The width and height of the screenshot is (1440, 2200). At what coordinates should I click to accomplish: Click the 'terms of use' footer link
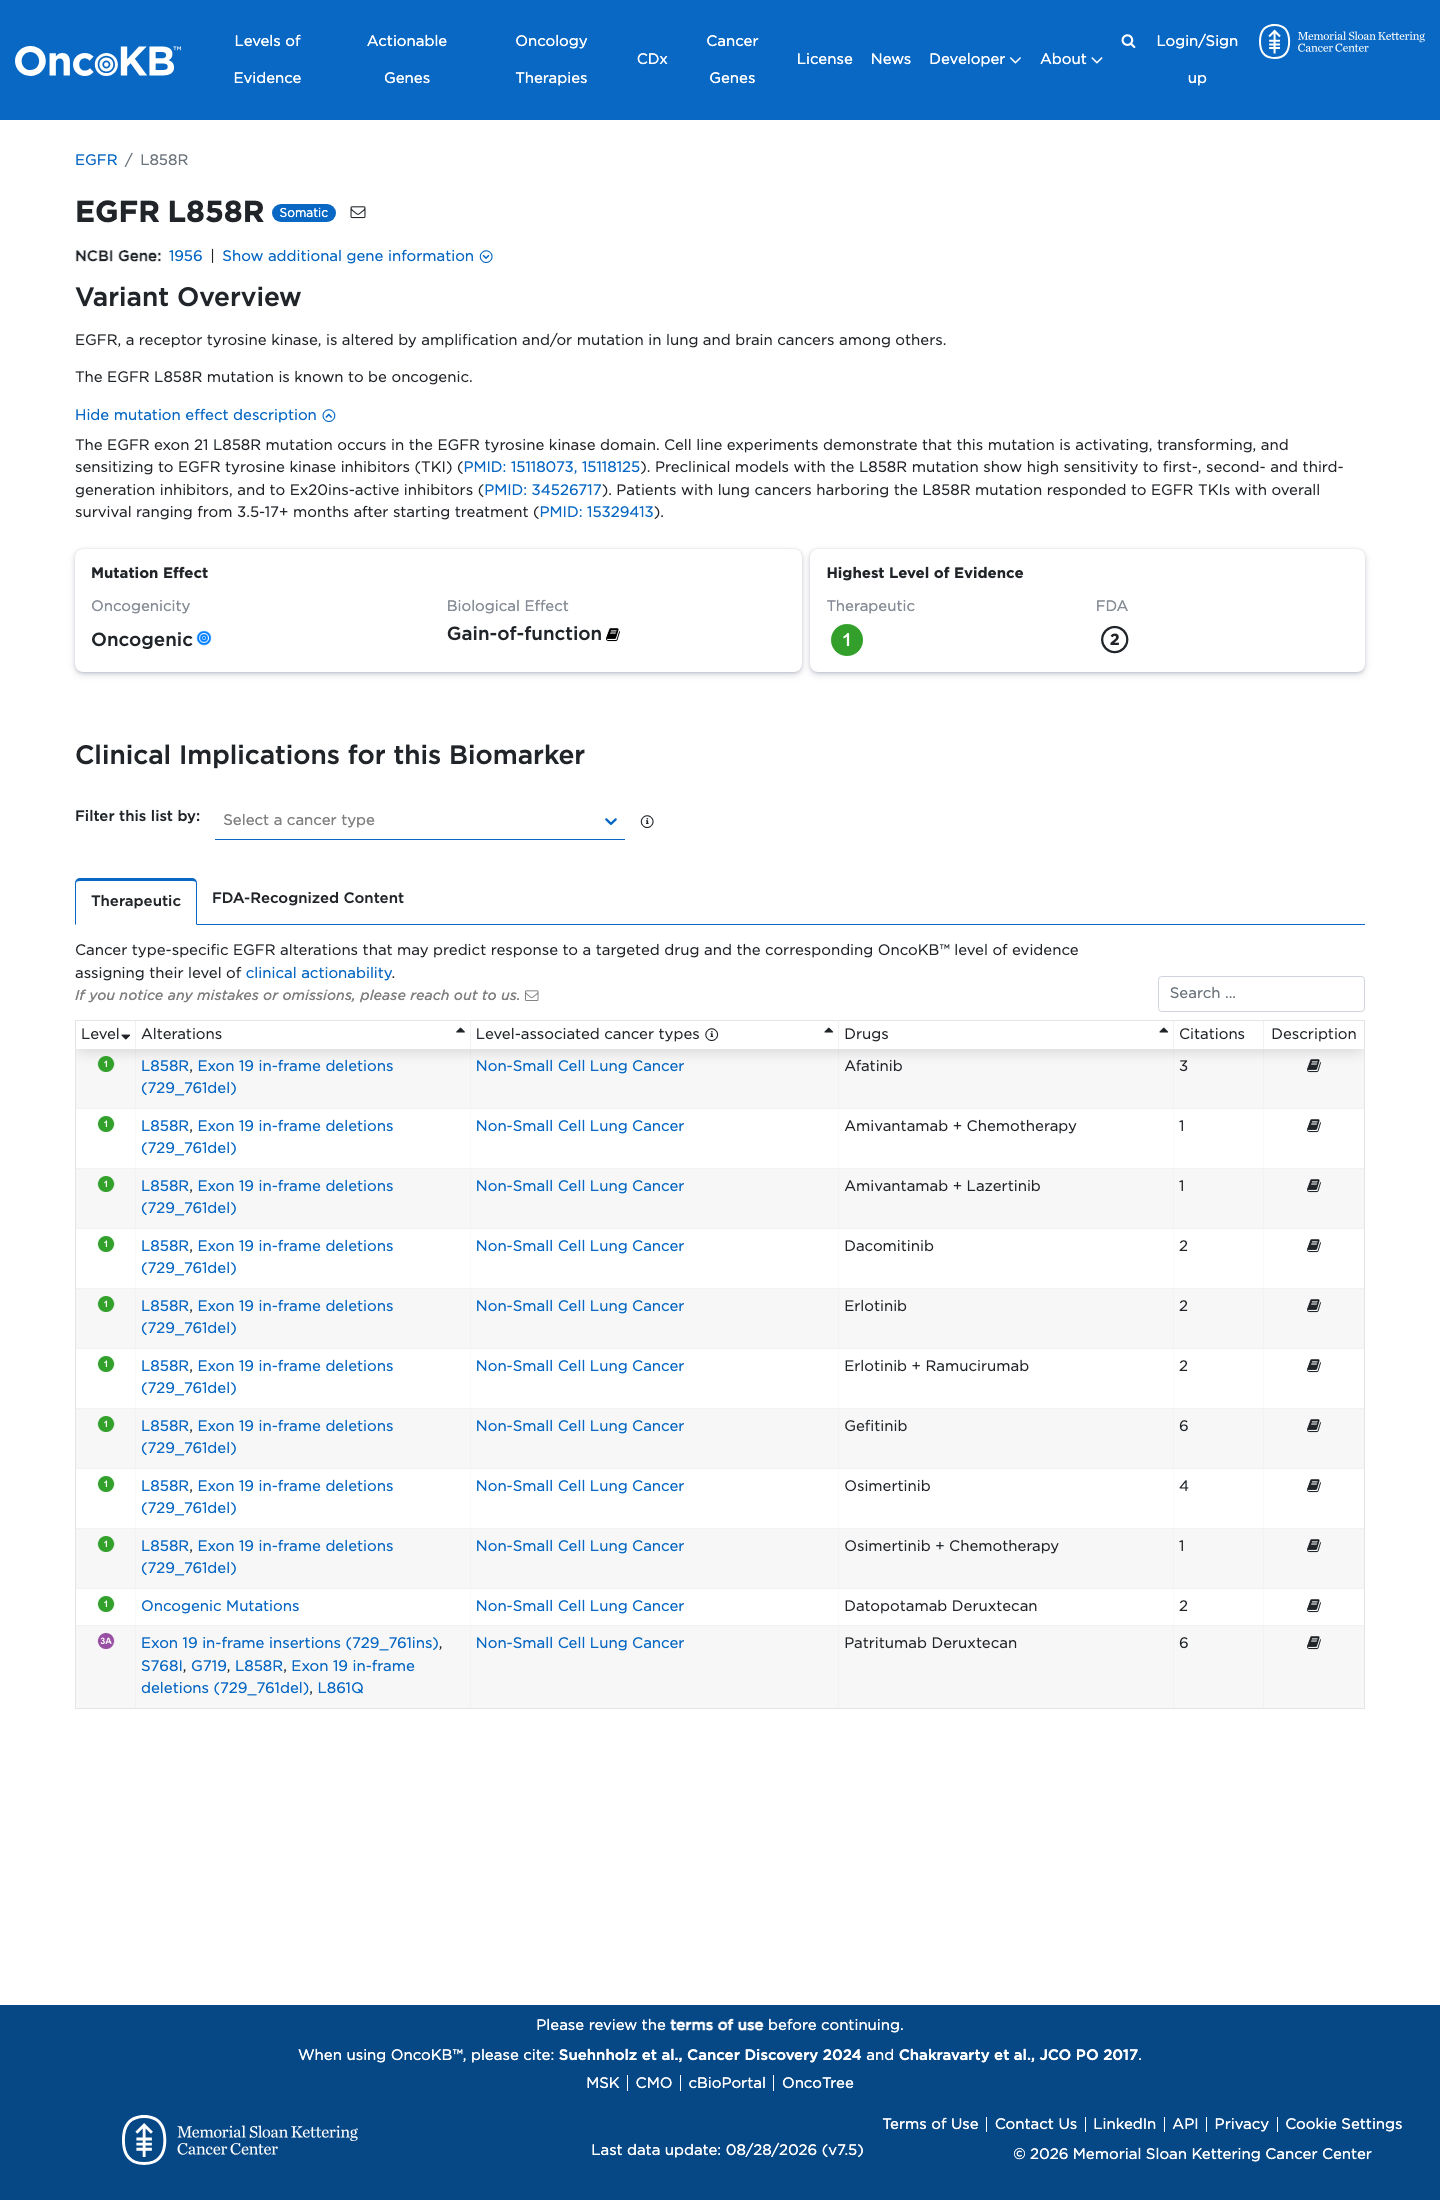[716, 2025]
